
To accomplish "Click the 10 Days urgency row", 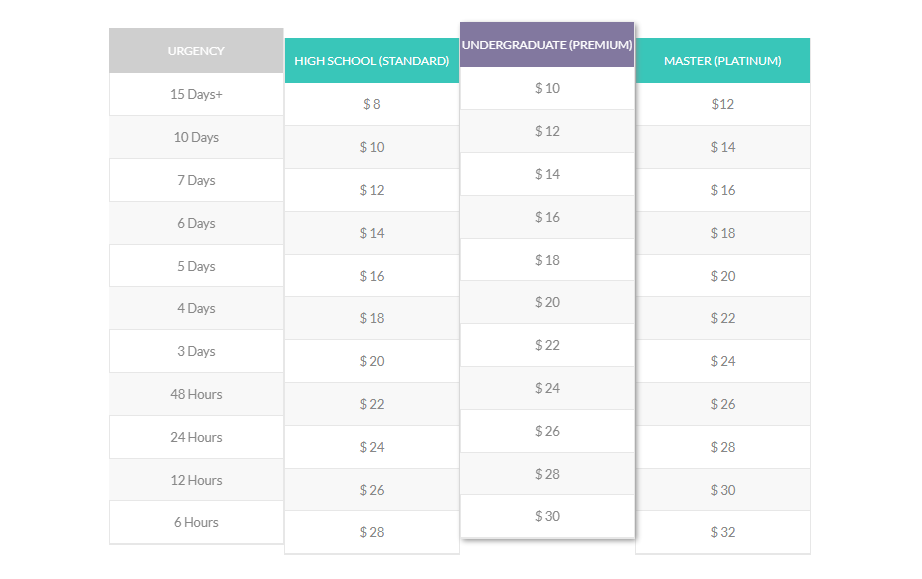I will coord(196,137).
